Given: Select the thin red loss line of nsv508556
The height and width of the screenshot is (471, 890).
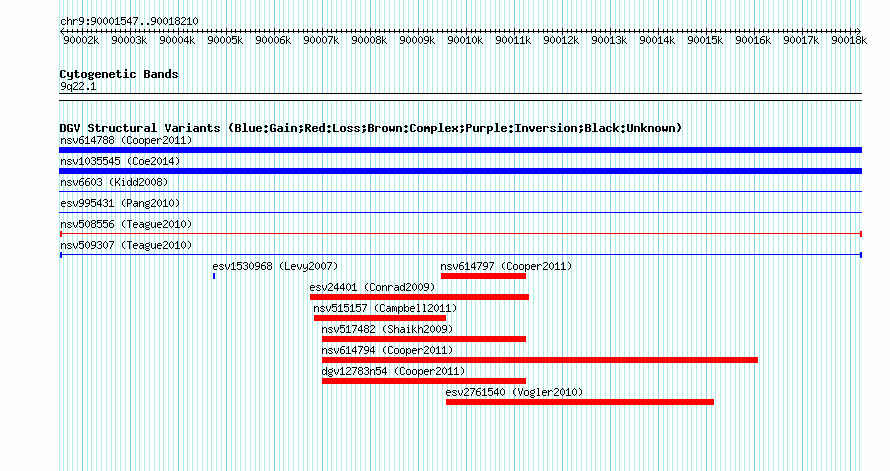Looking at the screenshot, I should click(x=460, y=234).
